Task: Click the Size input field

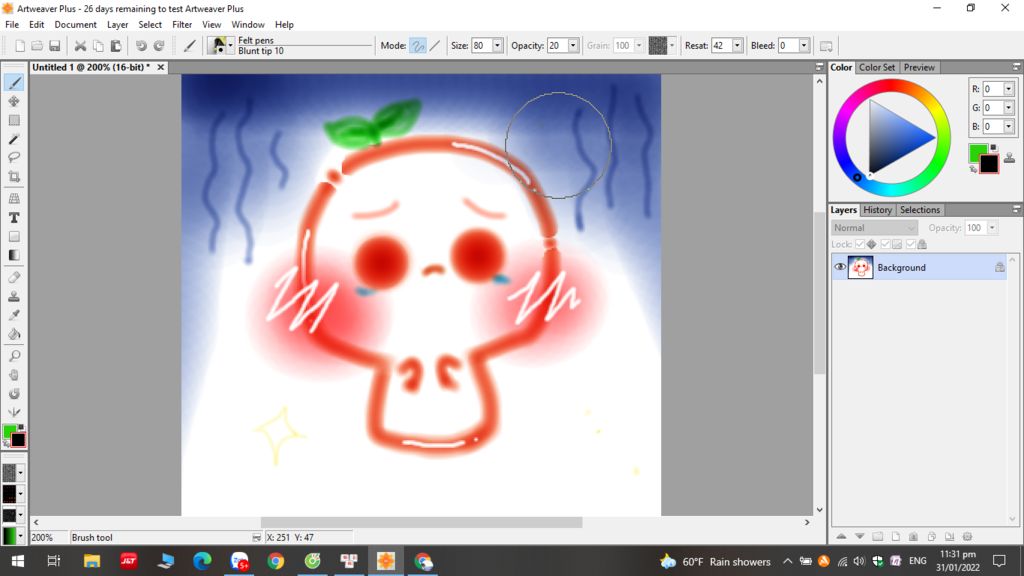Action: pyautogui.click(x=481, y=46)
